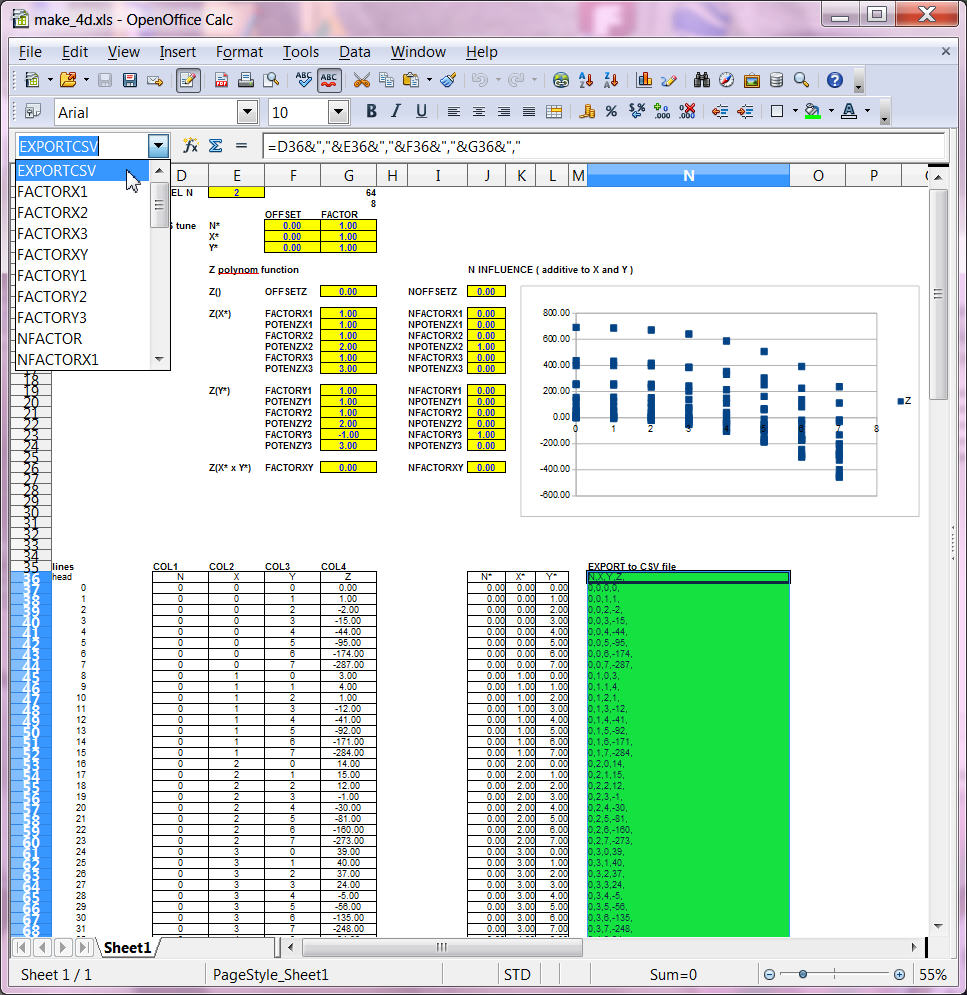
Task: Click the Function Wizard icon
Action: [190, 146]
